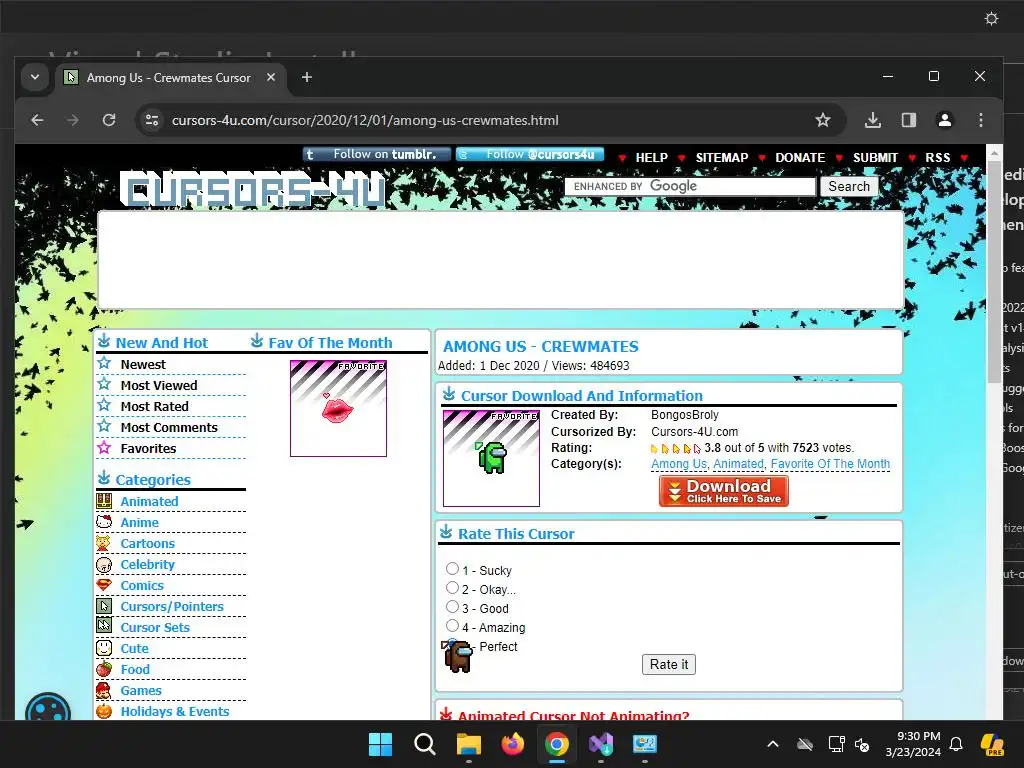Open Chrome three-dot menu
The height and width of the screenshot is (768, 1024).
(x=980, y=120)
